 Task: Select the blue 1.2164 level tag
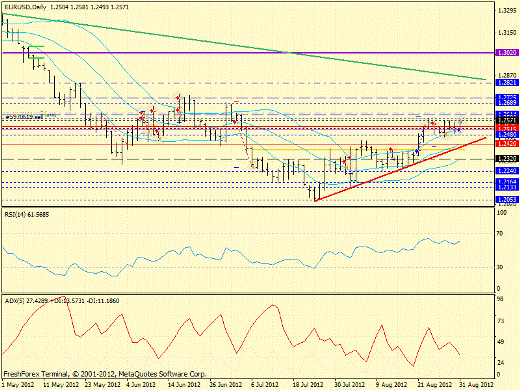507,182
